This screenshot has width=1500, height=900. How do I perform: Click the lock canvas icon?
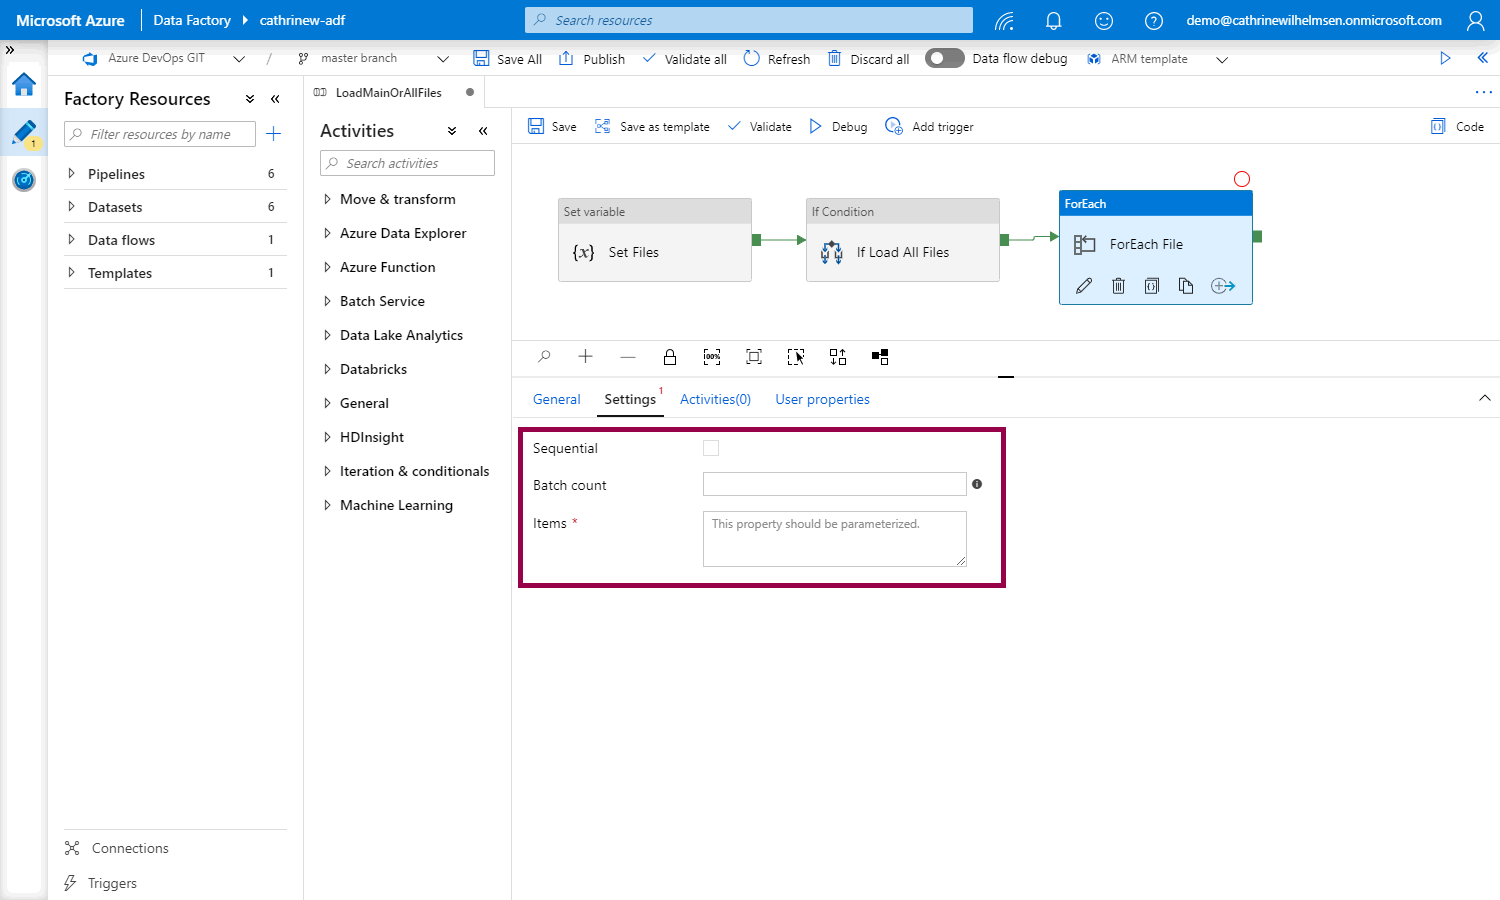coord(670,357)
